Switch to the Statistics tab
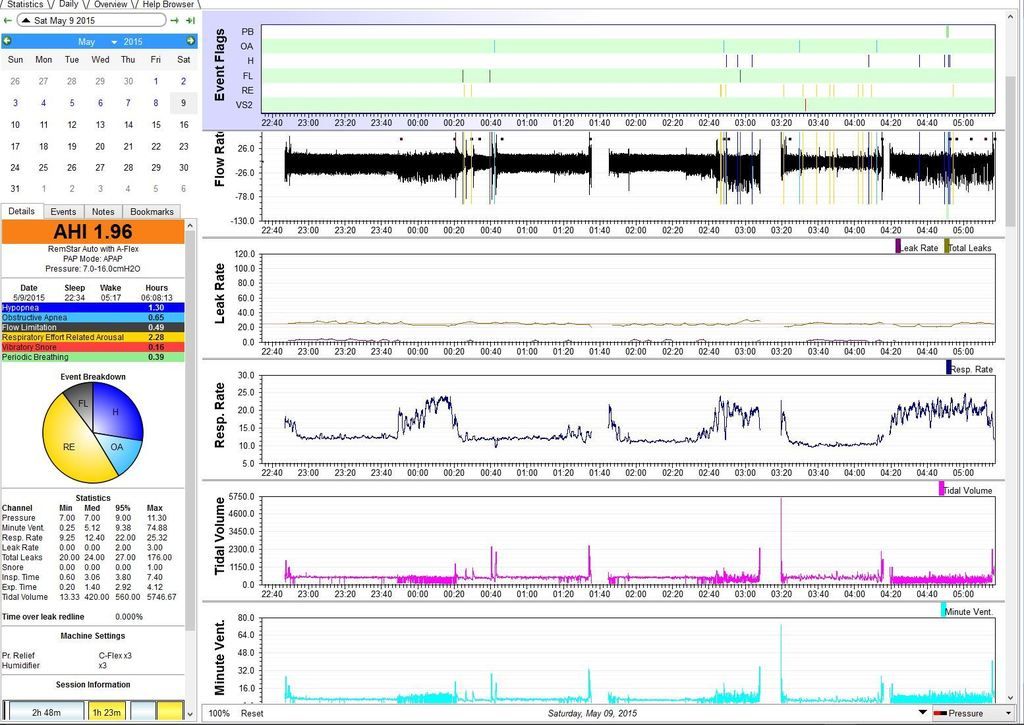 (25, 4)
